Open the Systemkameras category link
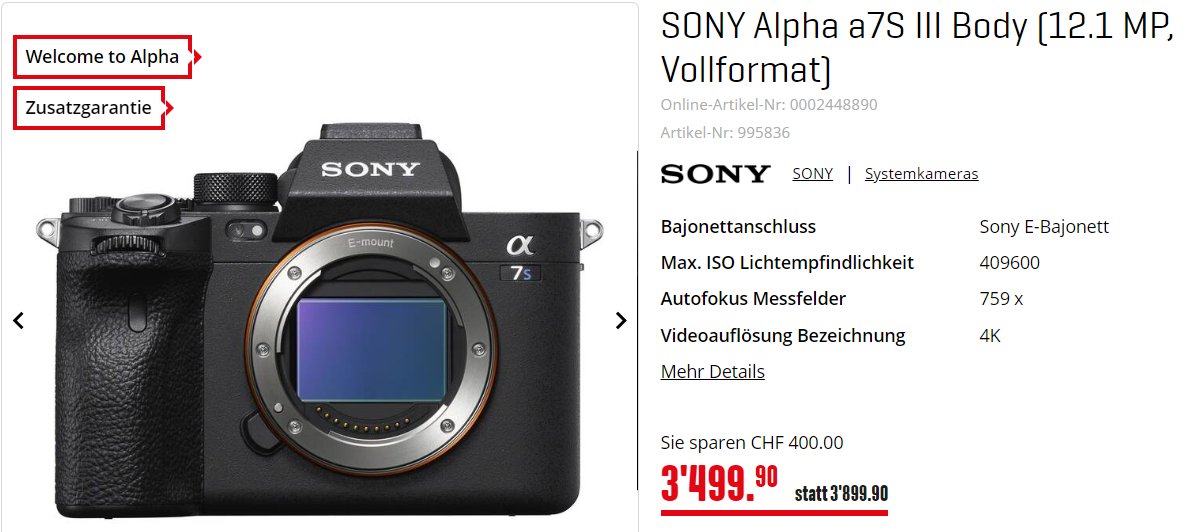The height and width of the screenshot is (532, 1196). point(921,174)
